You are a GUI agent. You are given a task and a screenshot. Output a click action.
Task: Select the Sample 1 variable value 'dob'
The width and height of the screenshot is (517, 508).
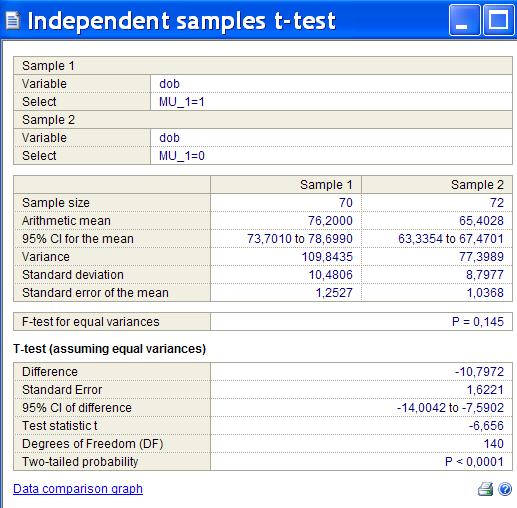169,84
